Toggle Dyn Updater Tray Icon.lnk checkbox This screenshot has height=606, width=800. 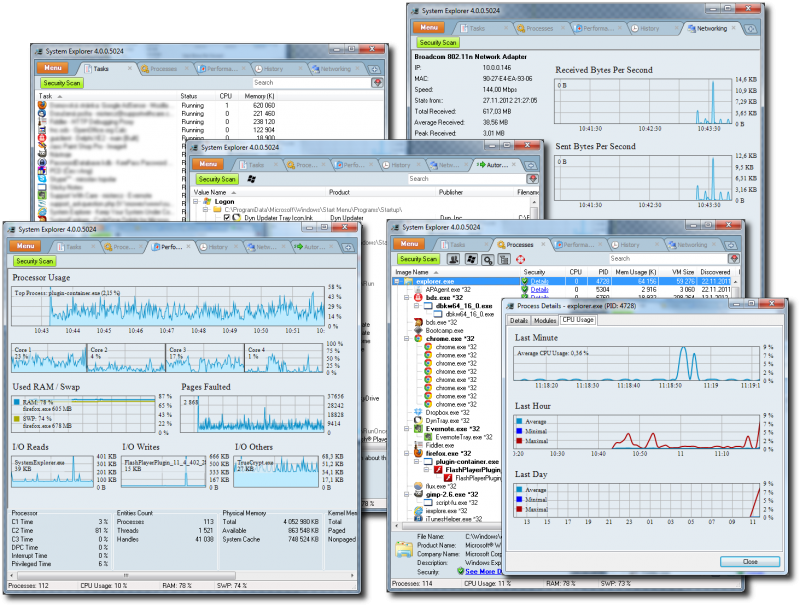(227, 218)
